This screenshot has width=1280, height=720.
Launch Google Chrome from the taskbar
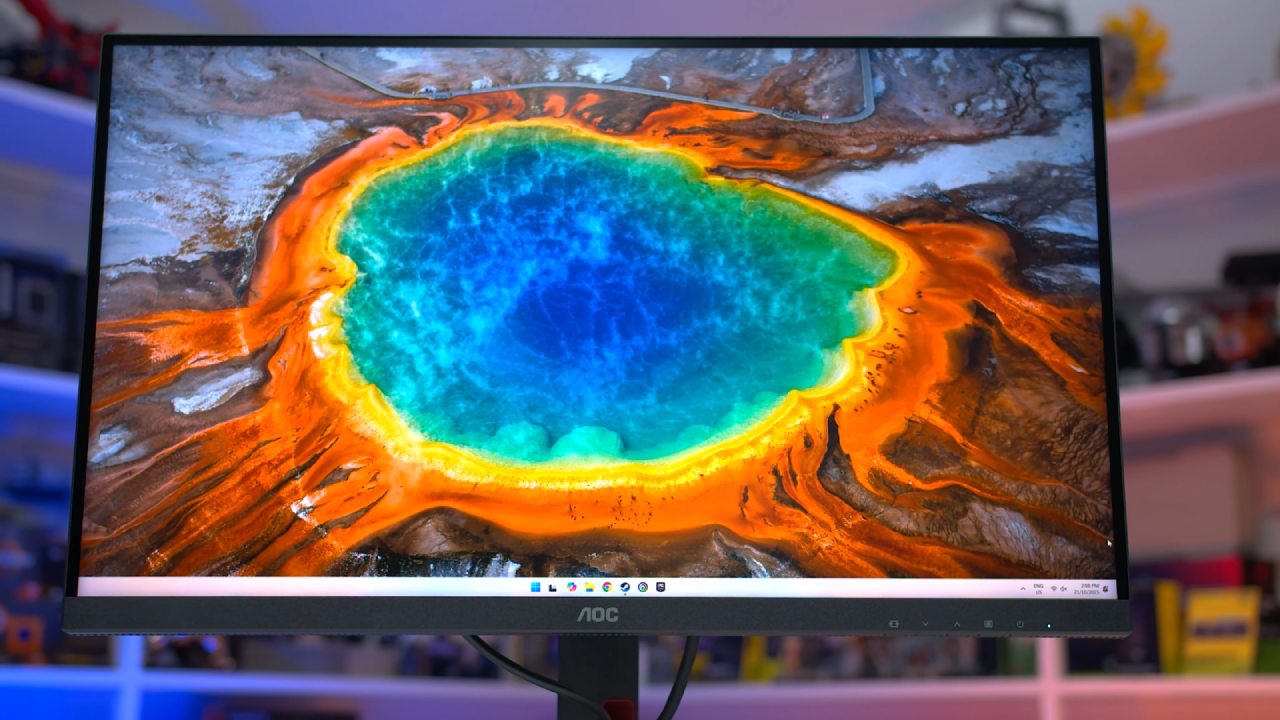pos(607,587)
